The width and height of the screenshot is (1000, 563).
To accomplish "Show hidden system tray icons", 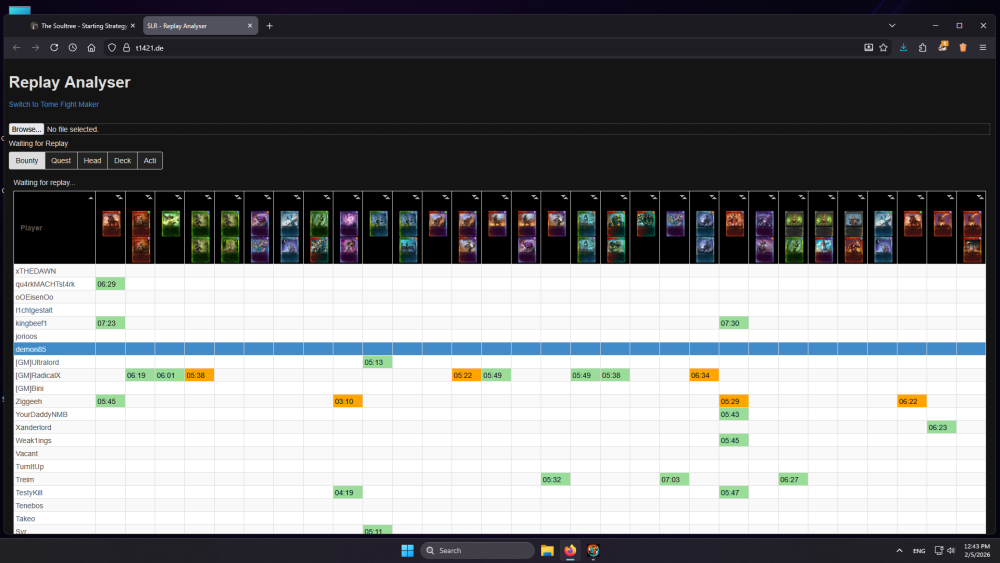I will pyautogui.click(x=897, y=550).
